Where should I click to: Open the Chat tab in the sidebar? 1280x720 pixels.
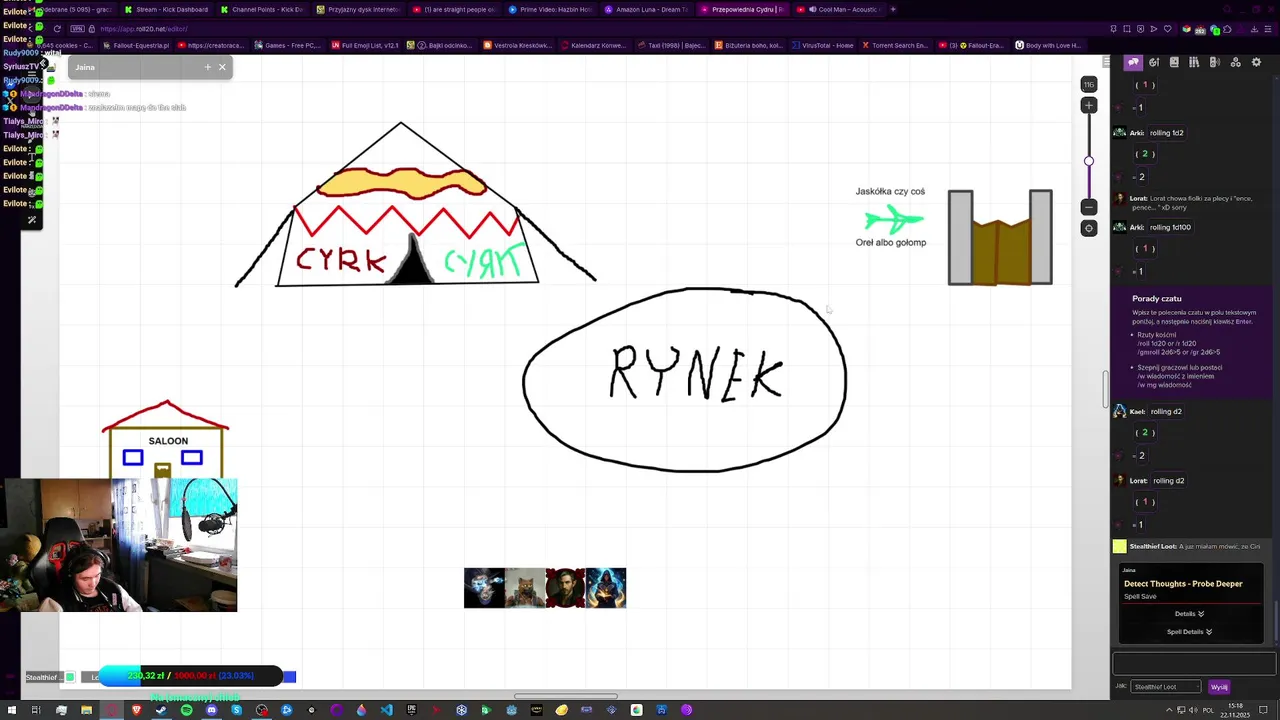(1133, 62)
